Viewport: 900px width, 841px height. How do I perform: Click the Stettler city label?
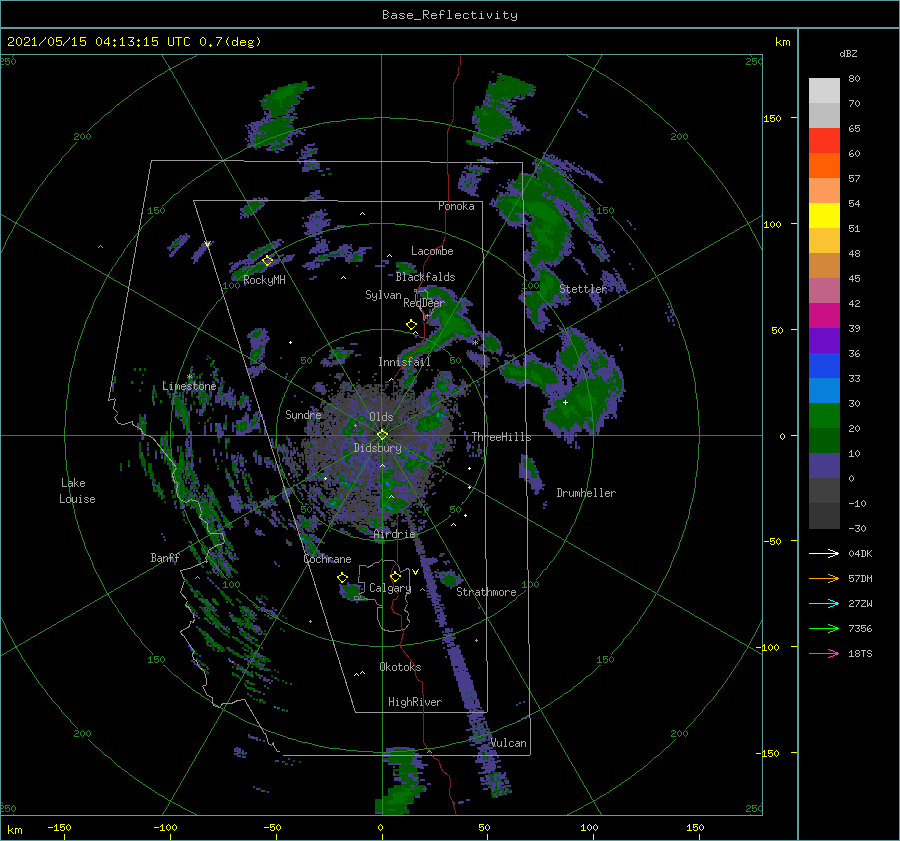coord(583,289)
